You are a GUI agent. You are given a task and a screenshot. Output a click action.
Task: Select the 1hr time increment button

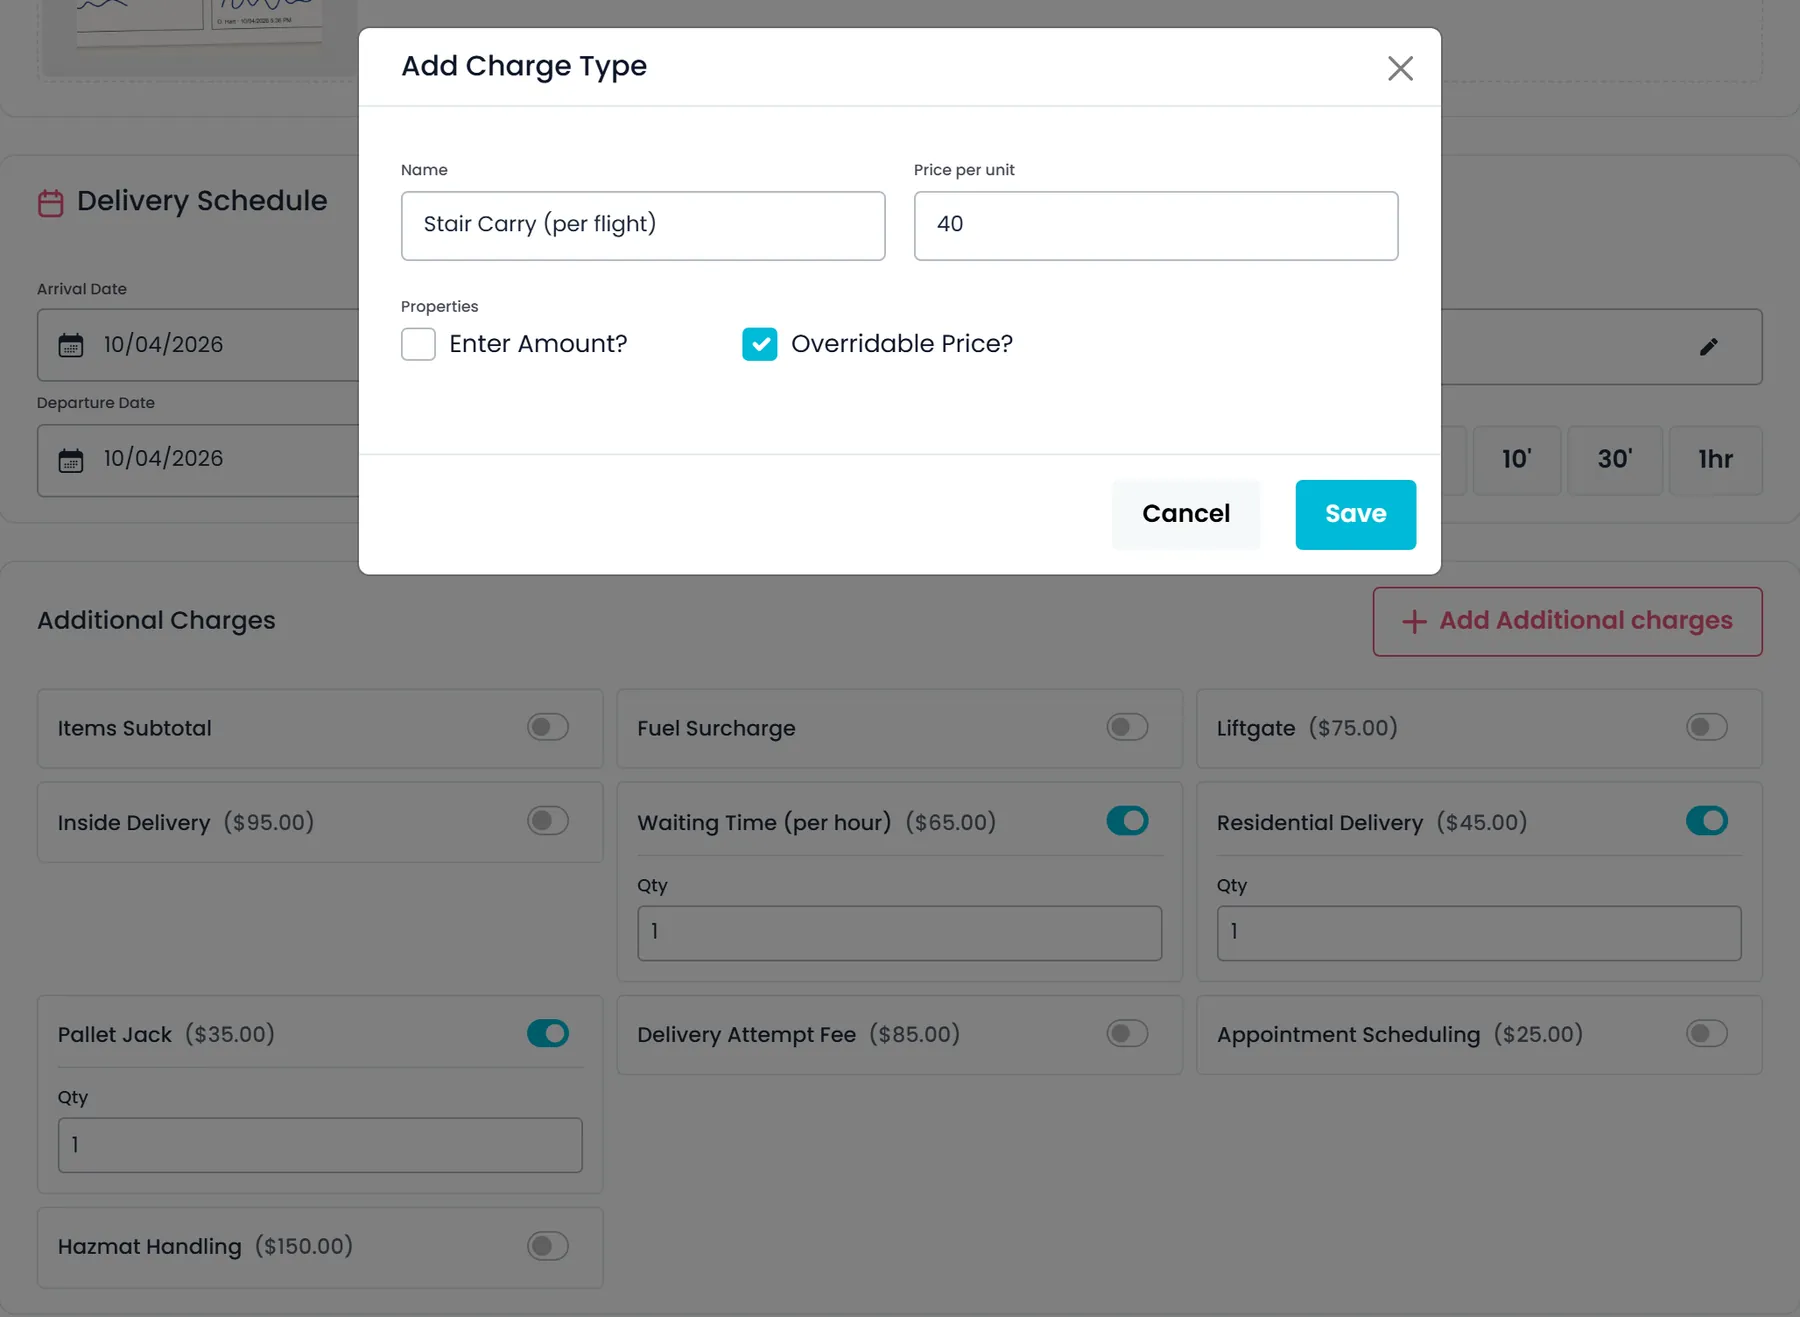click(1715, 460)
